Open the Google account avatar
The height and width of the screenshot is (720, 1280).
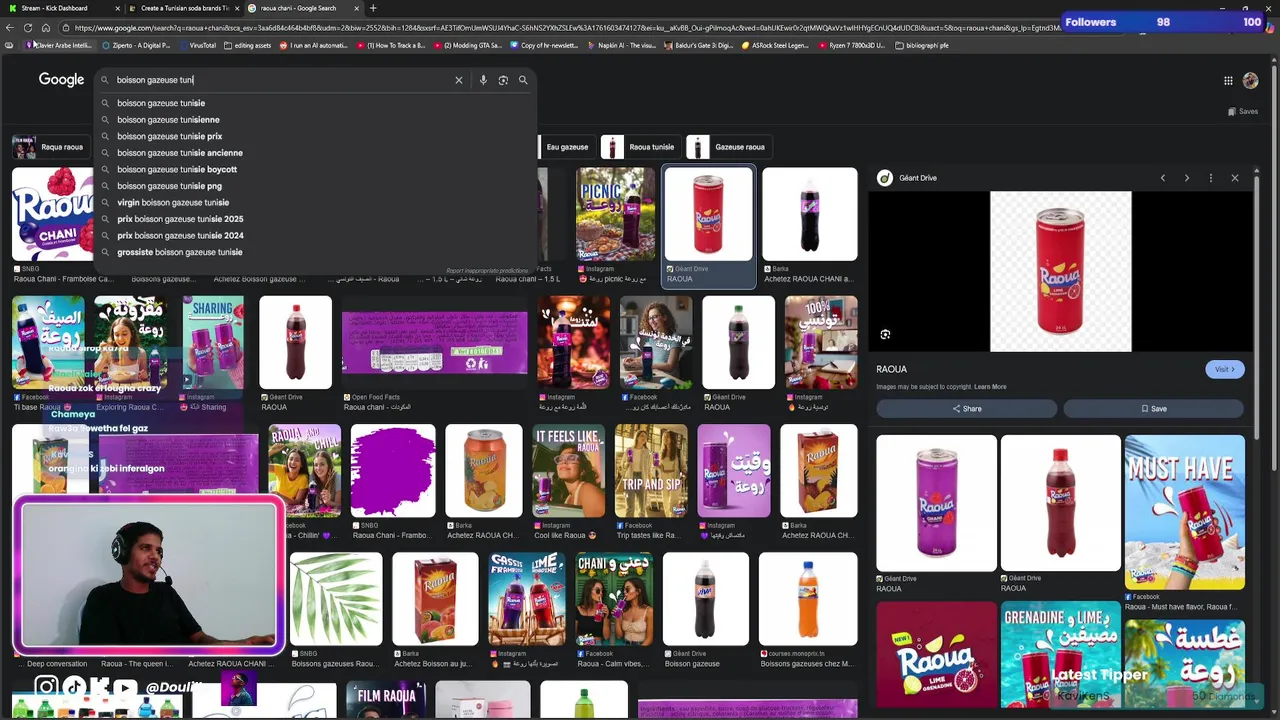(x=1250, y=81)
